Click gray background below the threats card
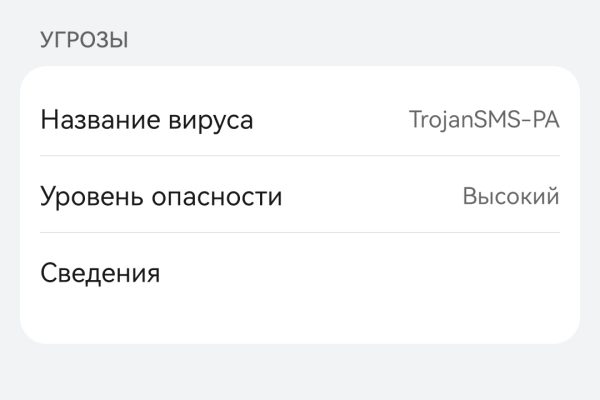Image resolution: width=600 pixels, height=400 pixels. (300, 372)
